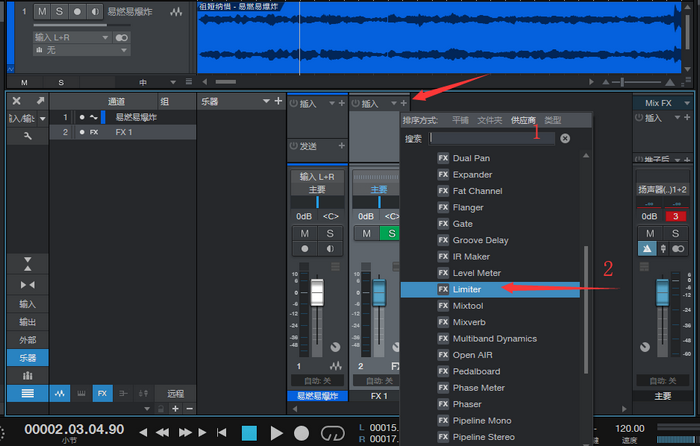Open the 乐器 panel dropdown arrow
This screenshot has width=700, height=446.
[265, 101]
